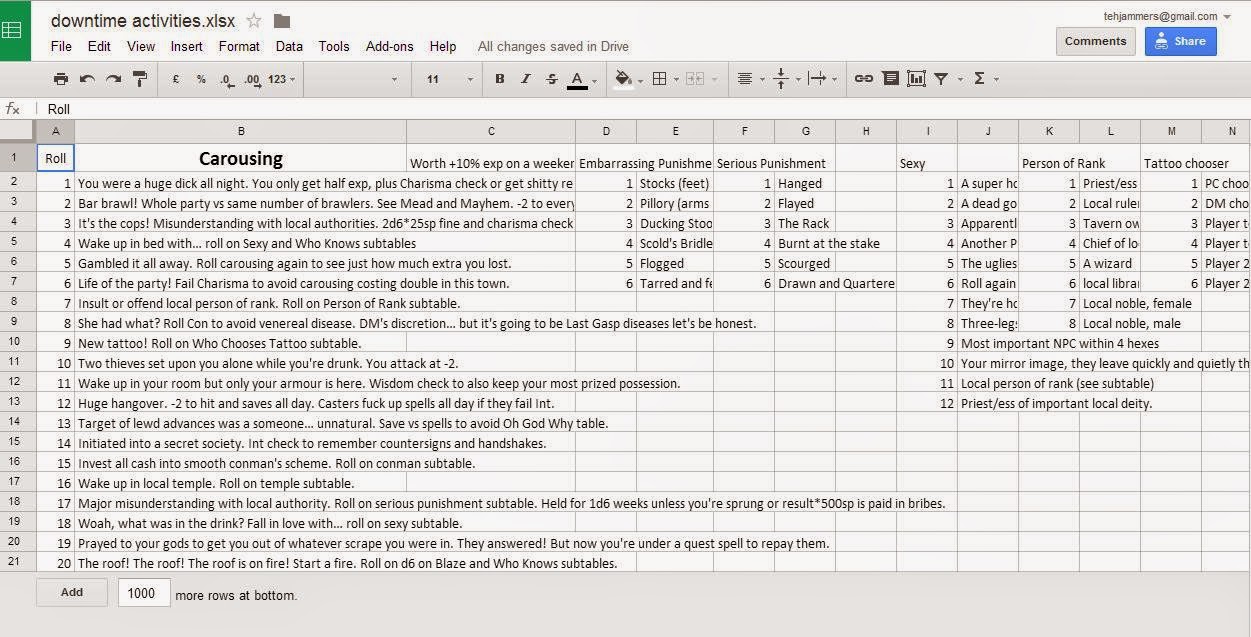Toggle strikethrough formatting
The image size is (1251, 637).
point(551,78)
